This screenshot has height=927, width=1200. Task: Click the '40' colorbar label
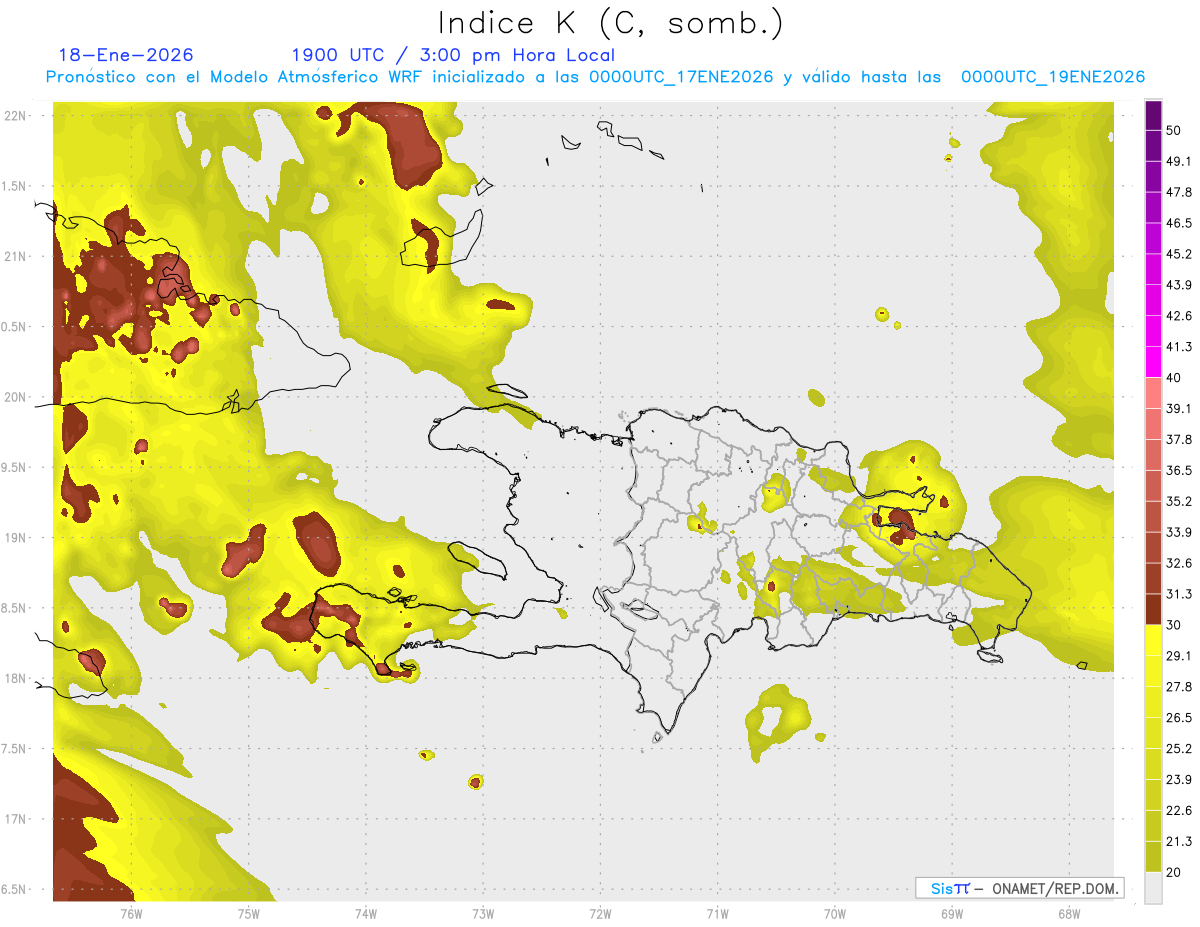click(x=1174, y=378)
